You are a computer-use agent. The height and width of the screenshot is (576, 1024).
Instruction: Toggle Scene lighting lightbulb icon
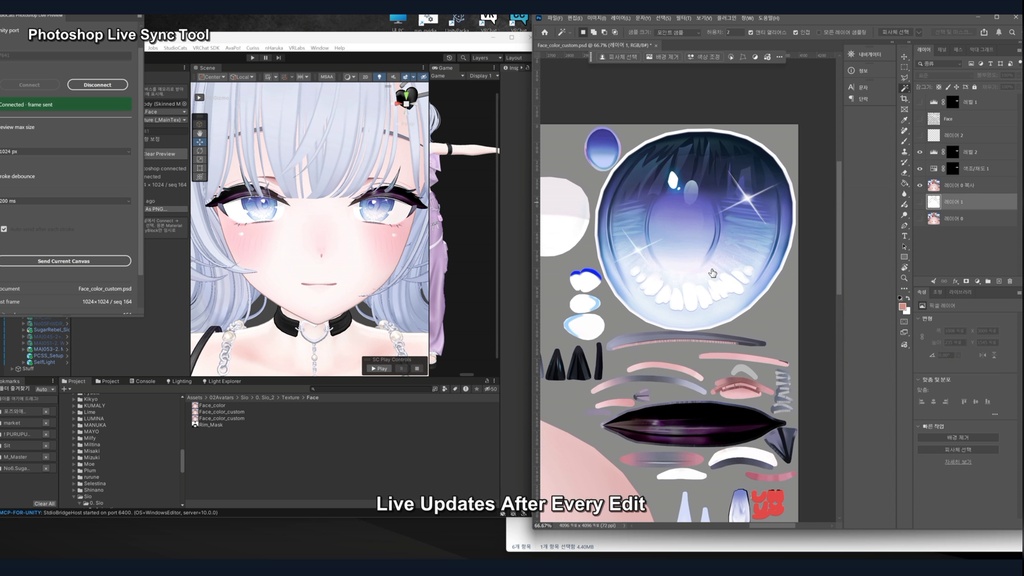[x=379, y=76]
